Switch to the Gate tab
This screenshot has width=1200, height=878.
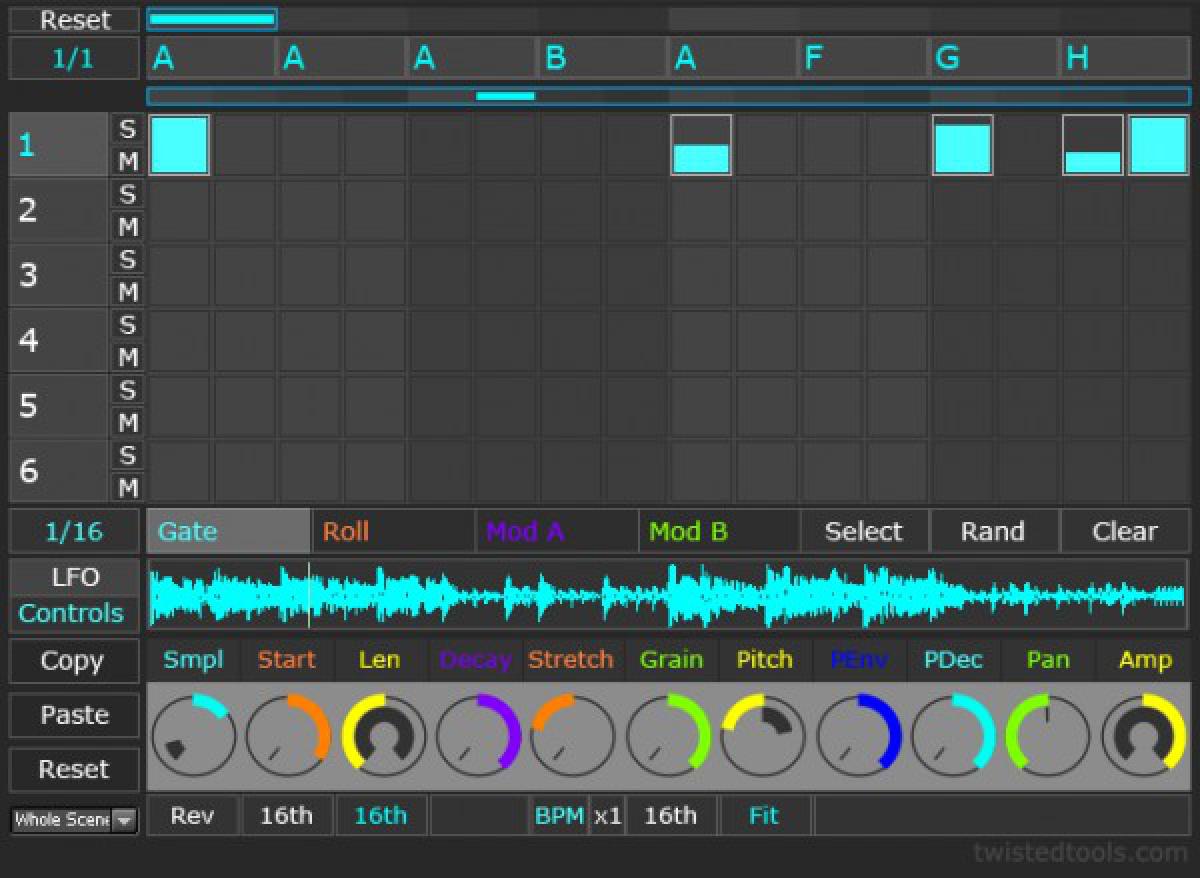click(229, 531)
